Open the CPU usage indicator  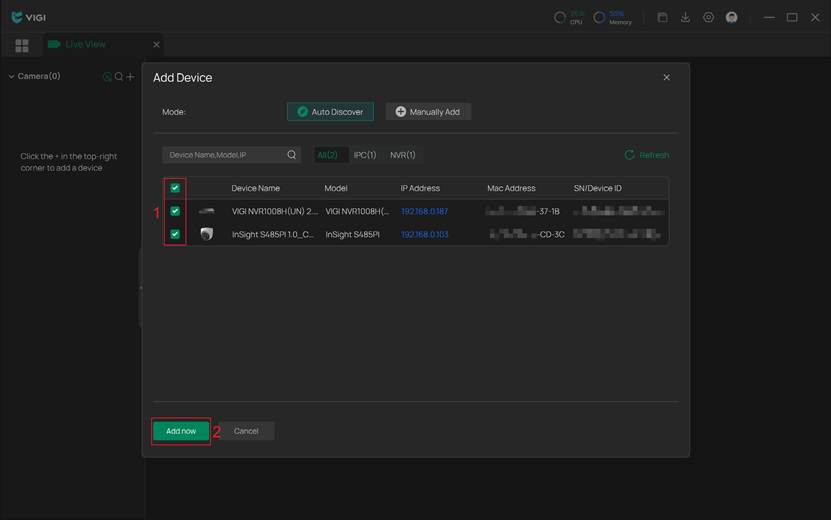coord(568,17)
